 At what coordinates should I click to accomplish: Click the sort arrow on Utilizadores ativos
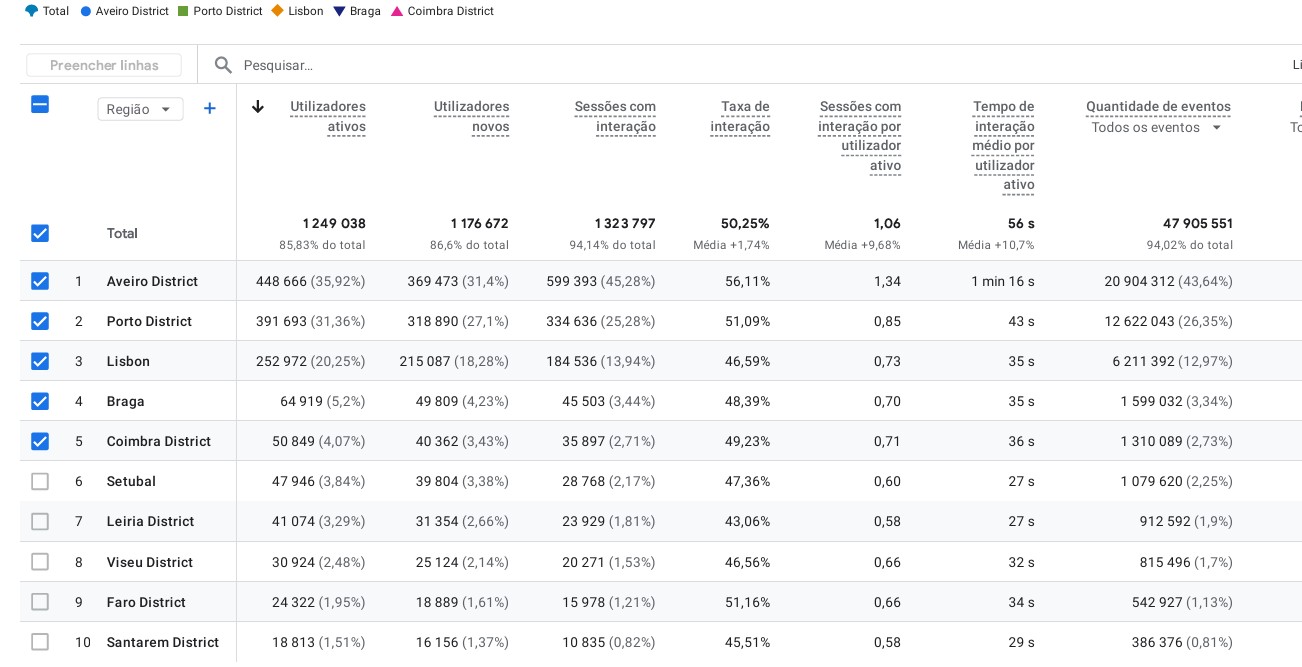258,107
